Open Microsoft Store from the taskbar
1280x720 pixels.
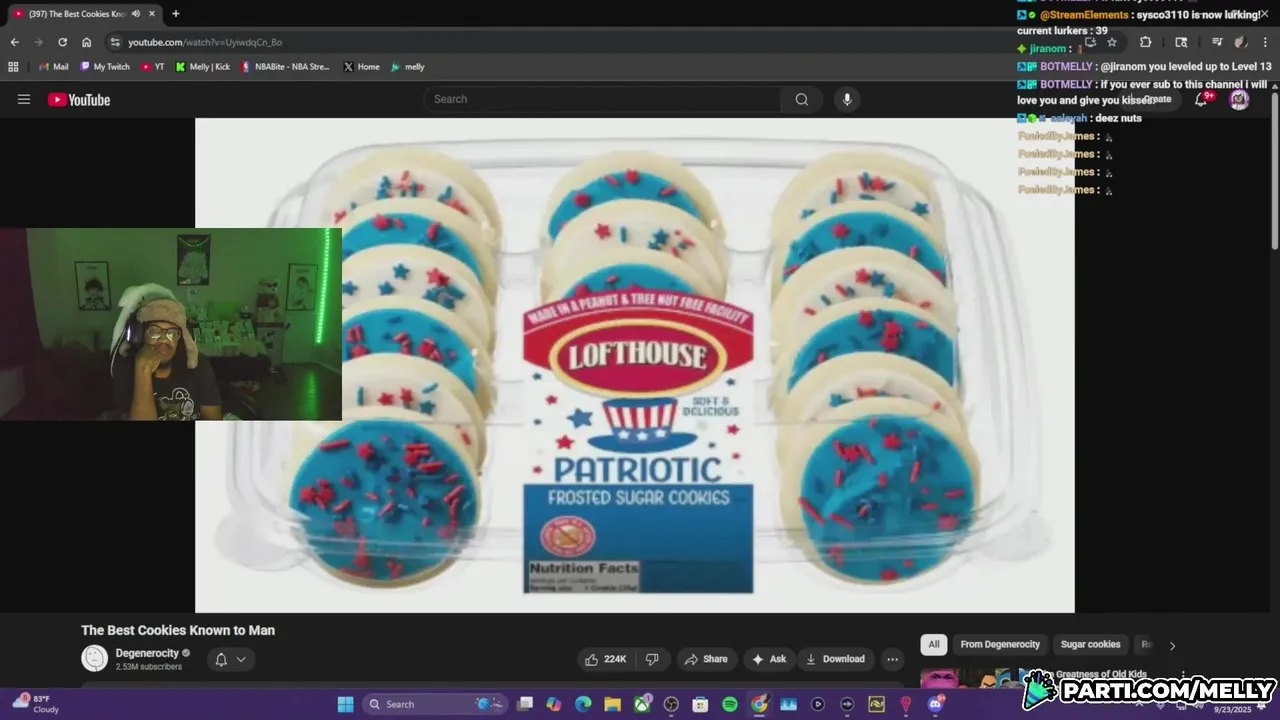(x=700, y=704)
